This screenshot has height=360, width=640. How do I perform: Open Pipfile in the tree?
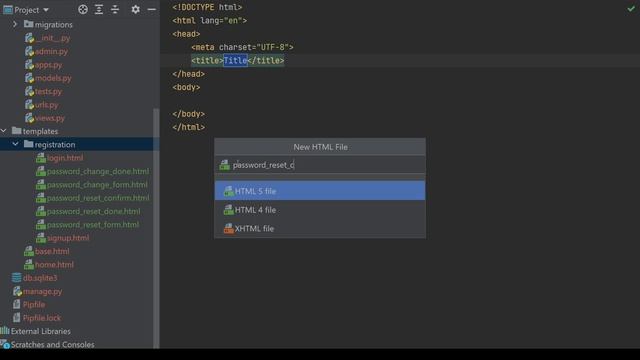tap(34, 304)
